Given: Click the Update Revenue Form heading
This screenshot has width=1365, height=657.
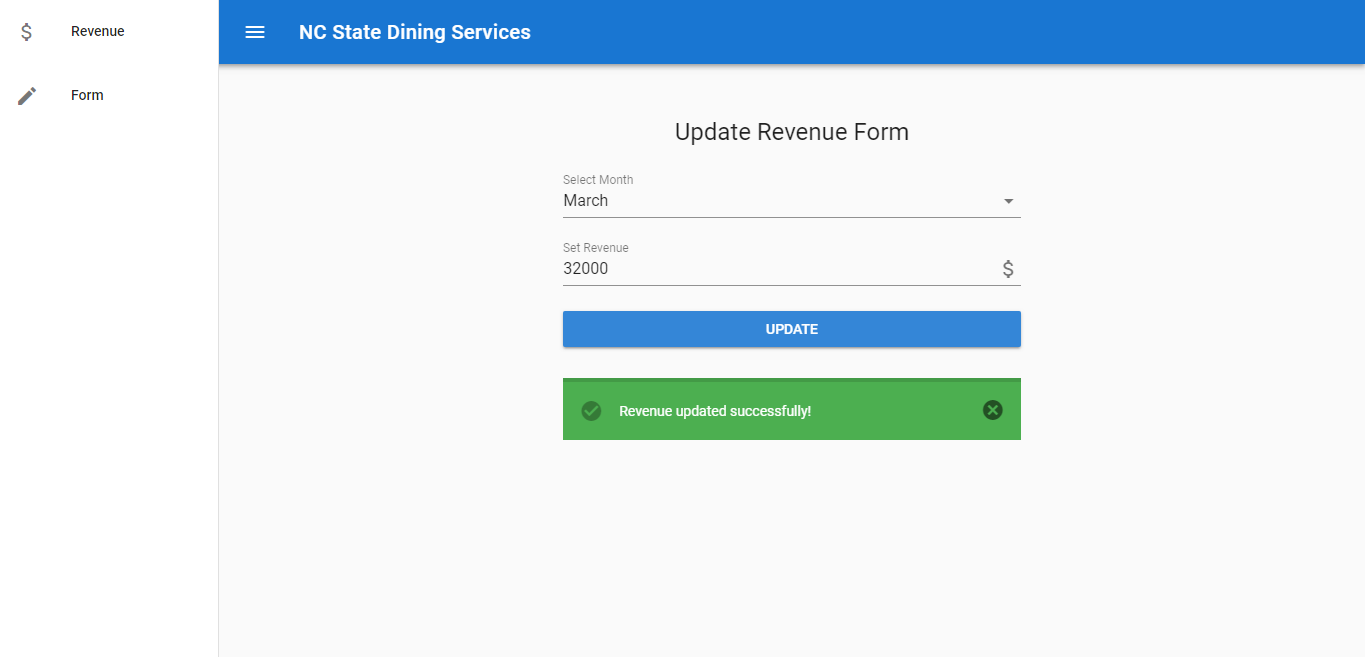Looking at the screenshot, I should [x=792, y=132].
